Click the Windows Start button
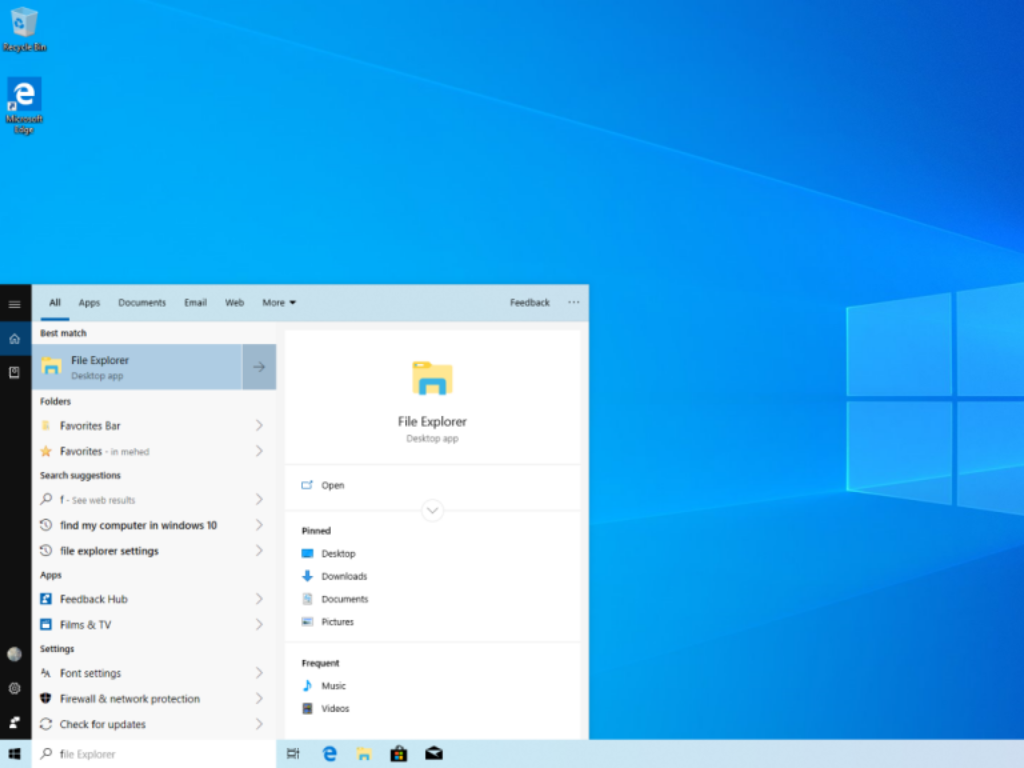This screenshot has height=768, width=1024. pyautogui.click(x=15, y=754)
